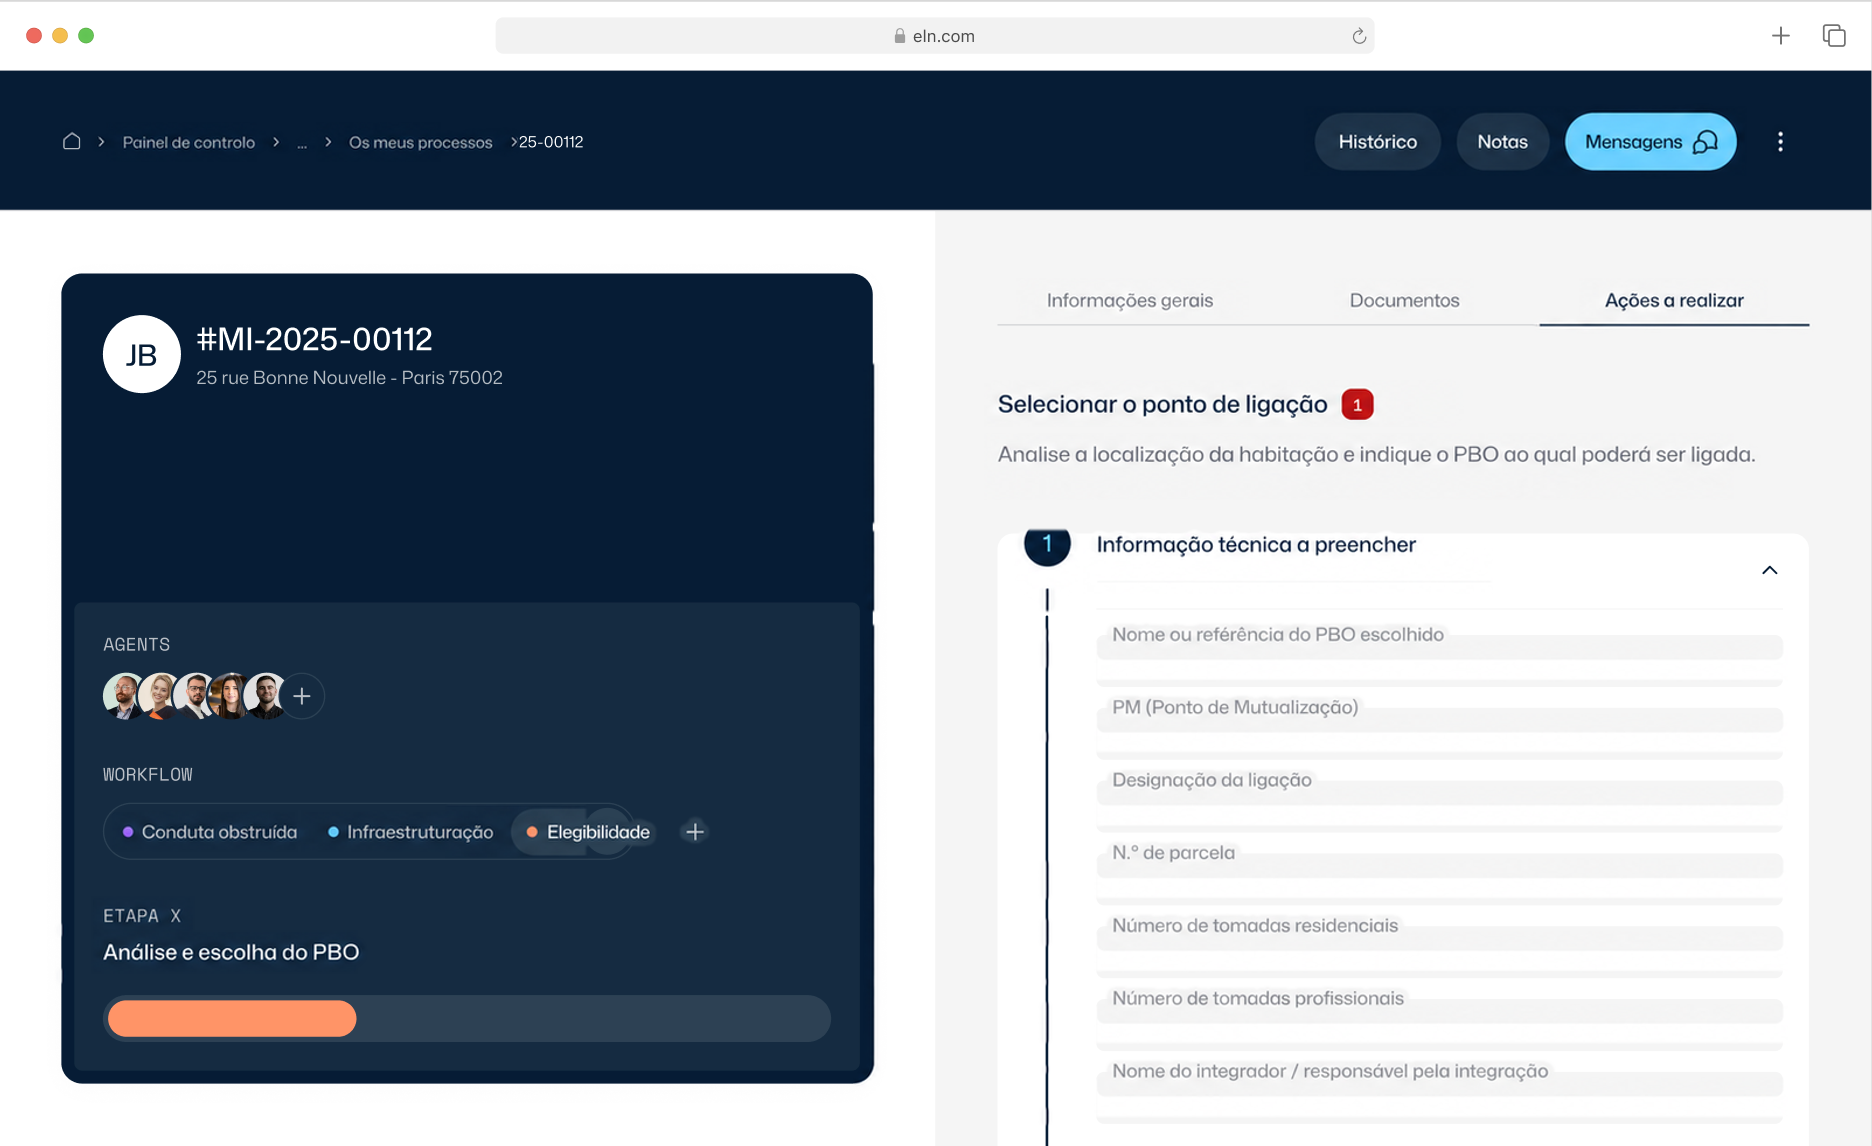
Task: Click the JB avatar circle
Action: pos(142,354)
